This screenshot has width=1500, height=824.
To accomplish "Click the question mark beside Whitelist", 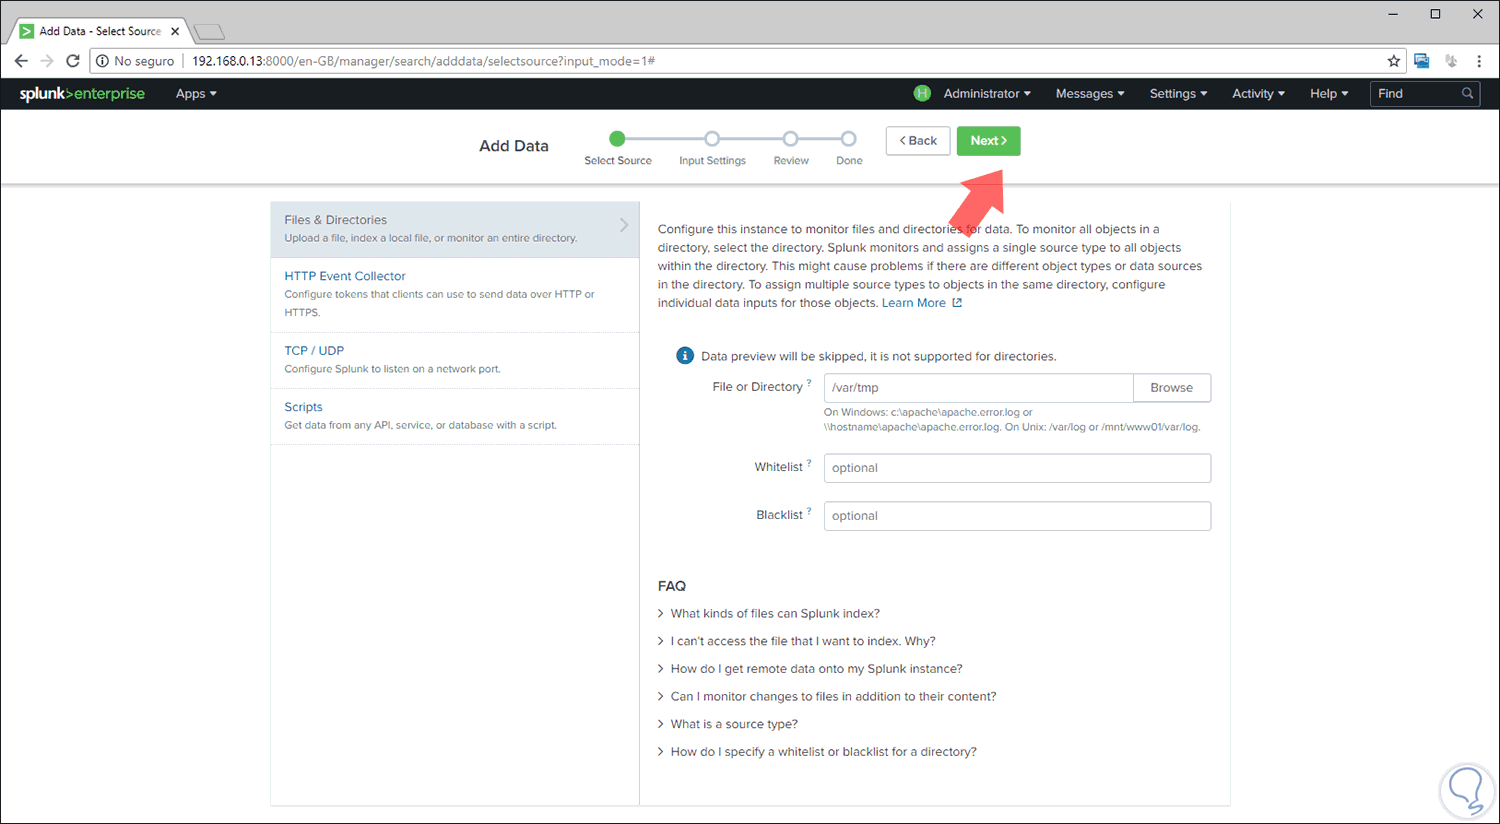I will pyautogui.click(x=810, y=461).
